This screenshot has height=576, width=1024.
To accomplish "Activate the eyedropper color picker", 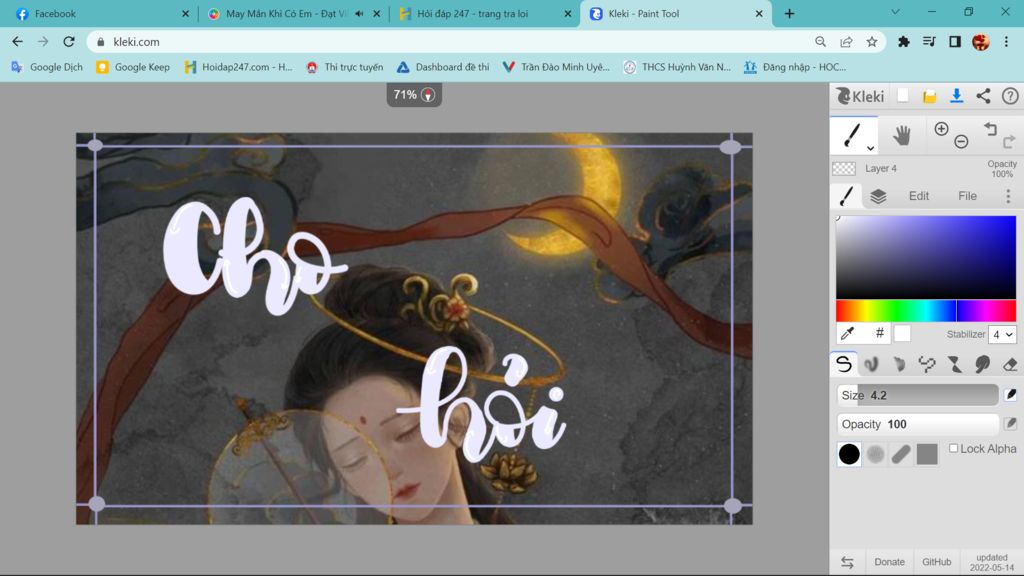I will (x=848, y=334).
